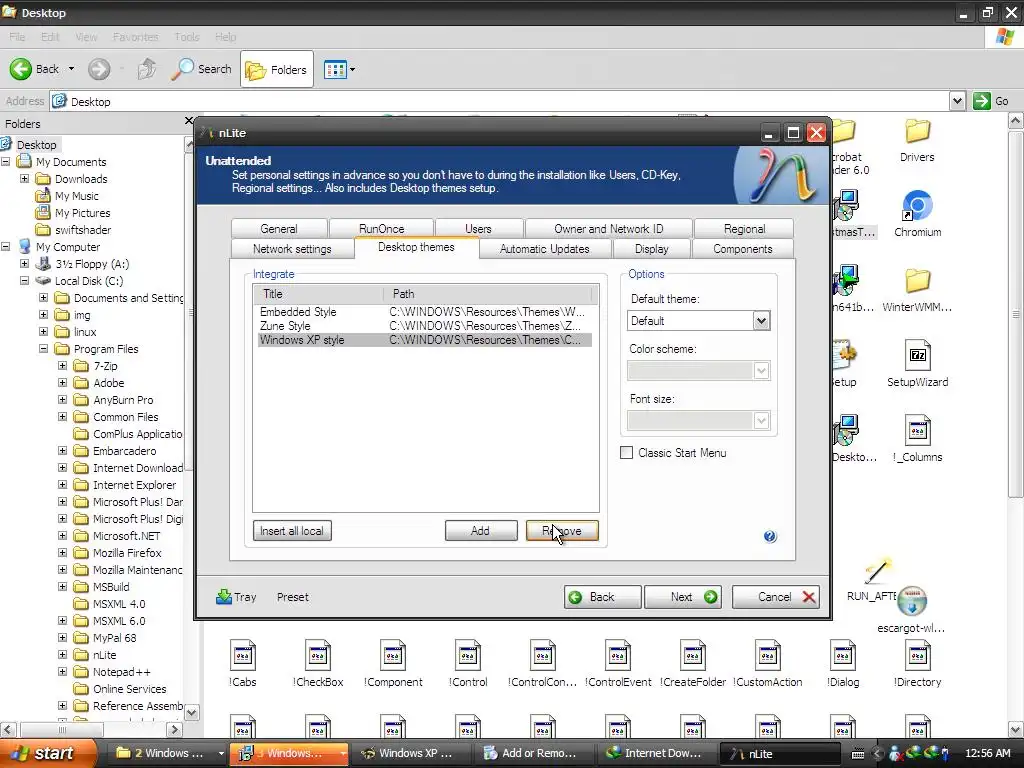Click the Insert all local button
This screenshot has height=768, width=1024.
(x=292, y=531)
